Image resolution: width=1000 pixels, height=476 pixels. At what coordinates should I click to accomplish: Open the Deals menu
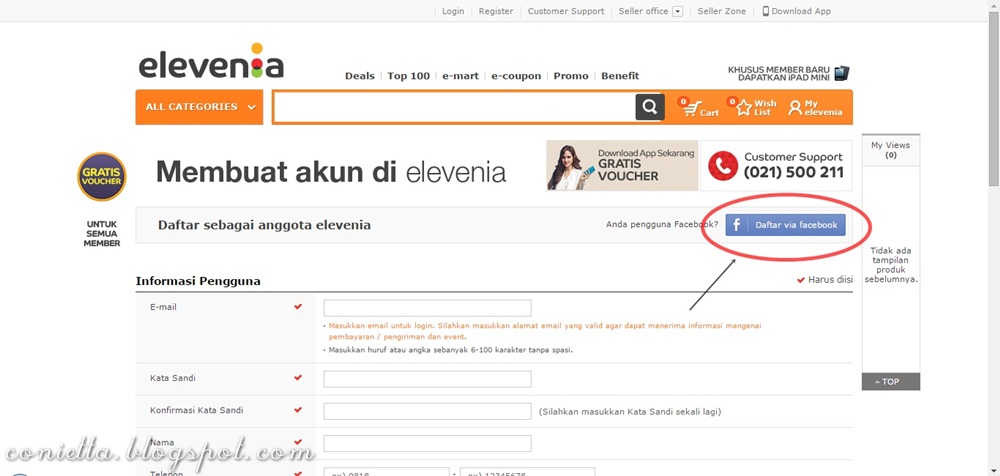coord(360,76)
